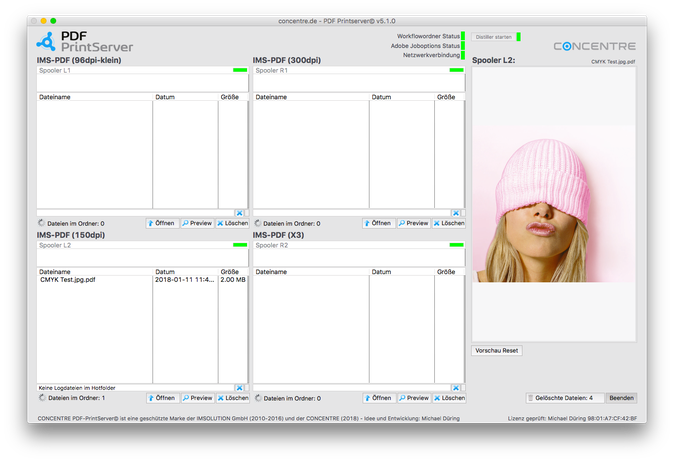The image size is (674, 462).
Task: Clear the log line under the 300dpi list
Action: tap(456, 213)
